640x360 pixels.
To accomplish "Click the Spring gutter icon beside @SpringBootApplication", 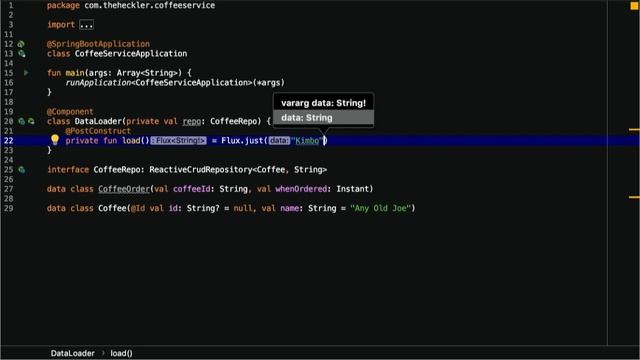I will point(21,44).
